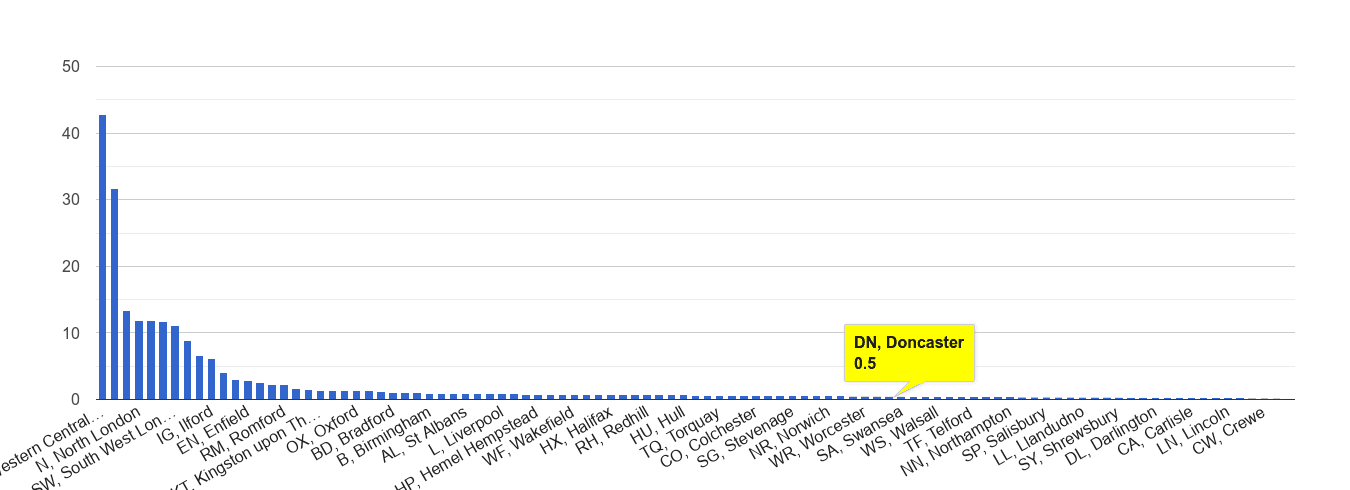This screenshot has height=490, width=1350.
Task: Click the 'KT, Kingston upon Th...' axis label
Action: (246, 450)
